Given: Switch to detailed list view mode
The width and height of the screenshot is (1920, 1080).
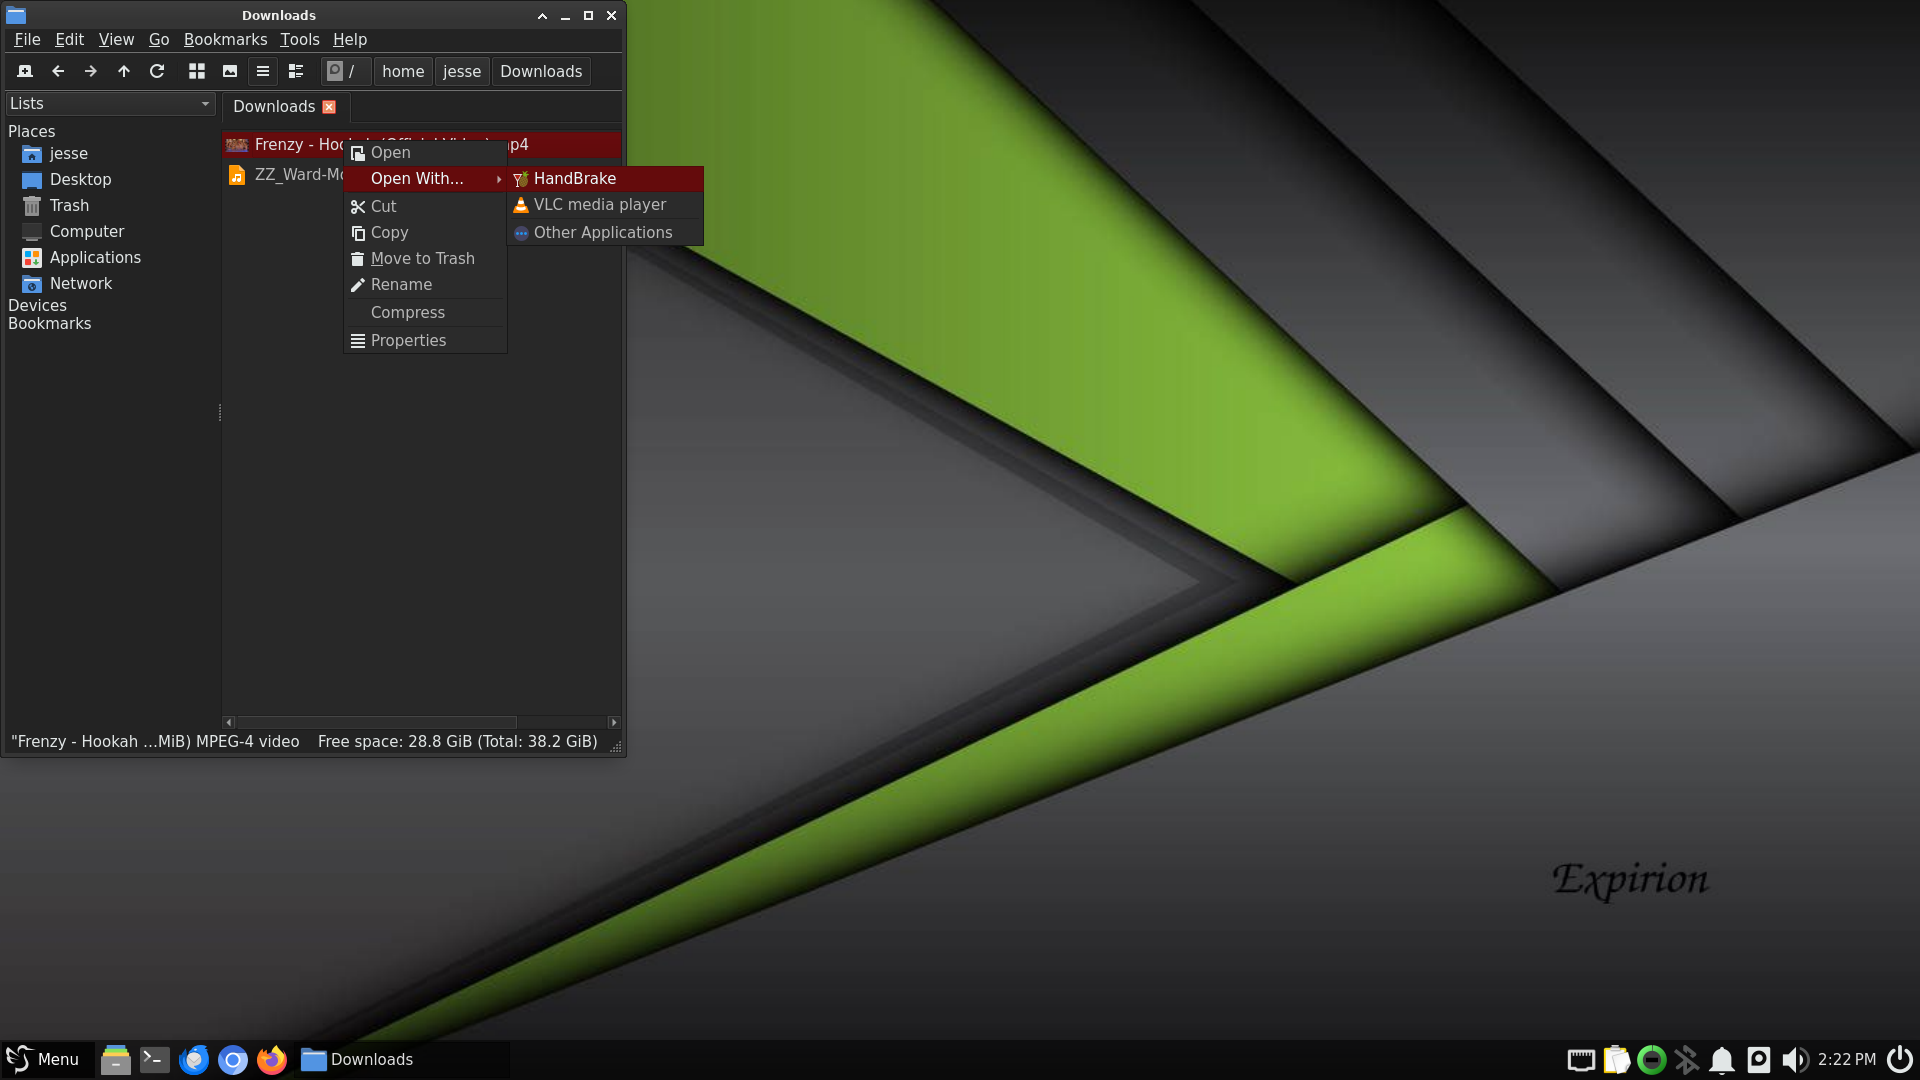Looking at the screenshot, I should pyautogui.click(x=296, y=71).
